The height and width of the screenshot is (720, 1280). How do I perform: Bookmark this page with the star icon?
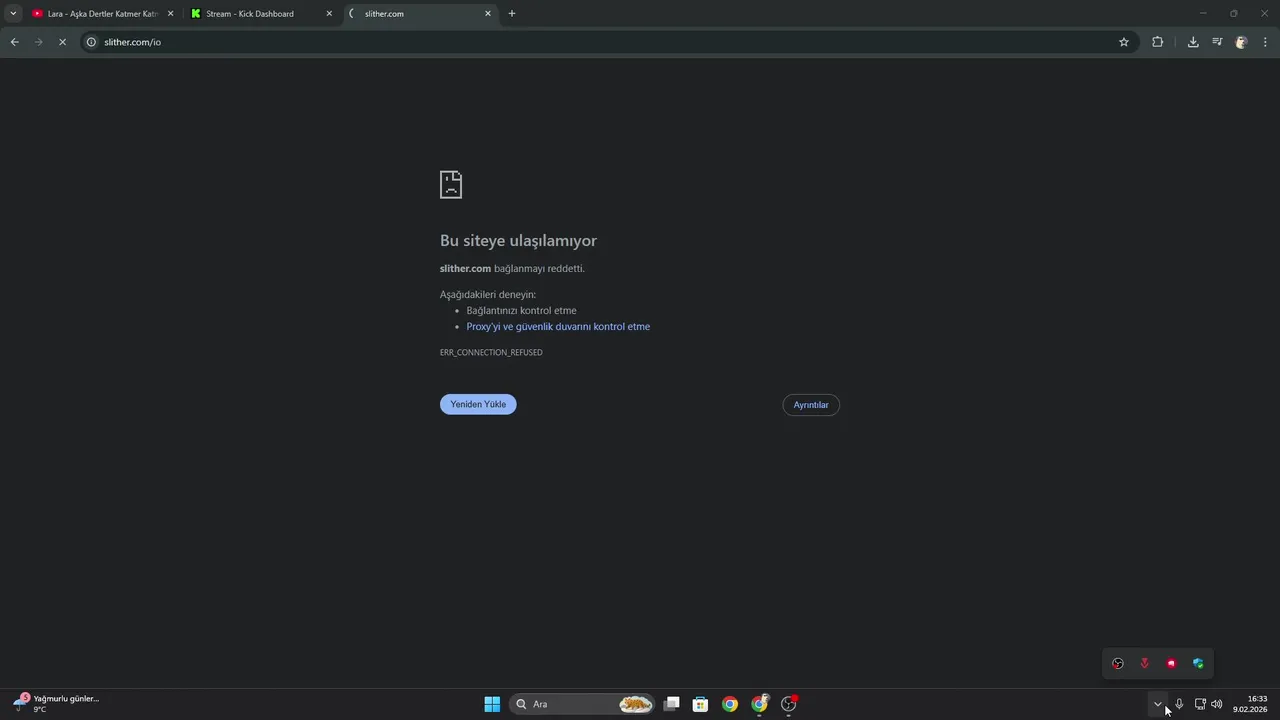point(1124,42)
